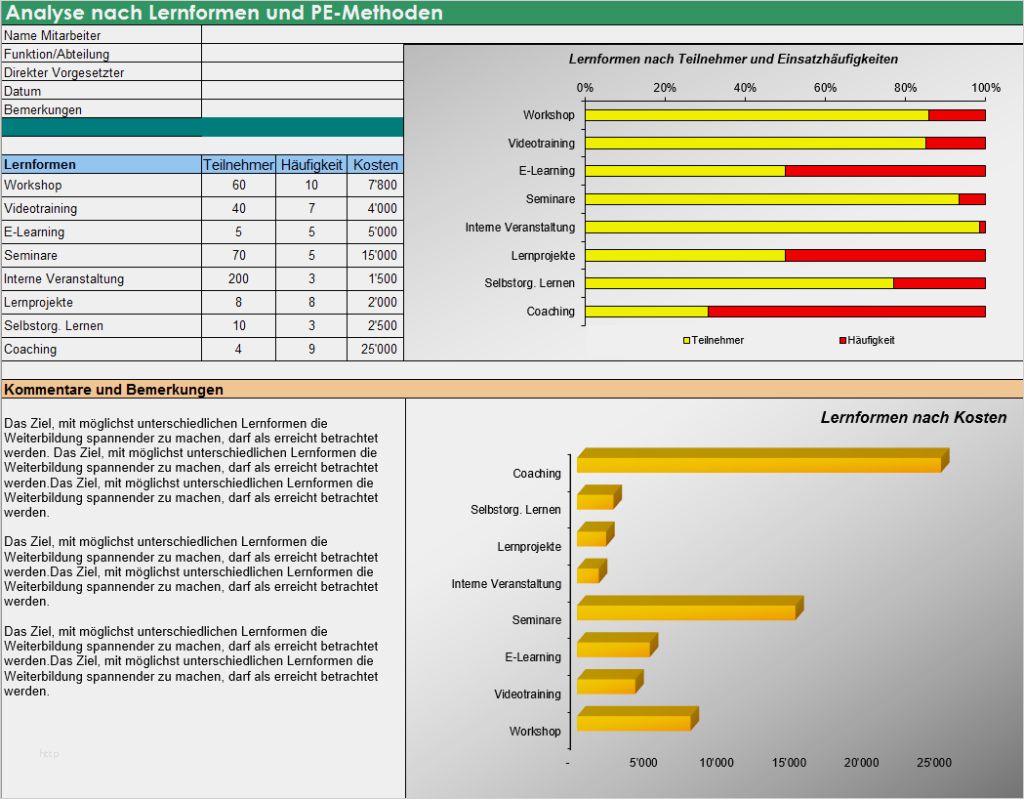Select the Häufigkeit column header

click(311, 164)
